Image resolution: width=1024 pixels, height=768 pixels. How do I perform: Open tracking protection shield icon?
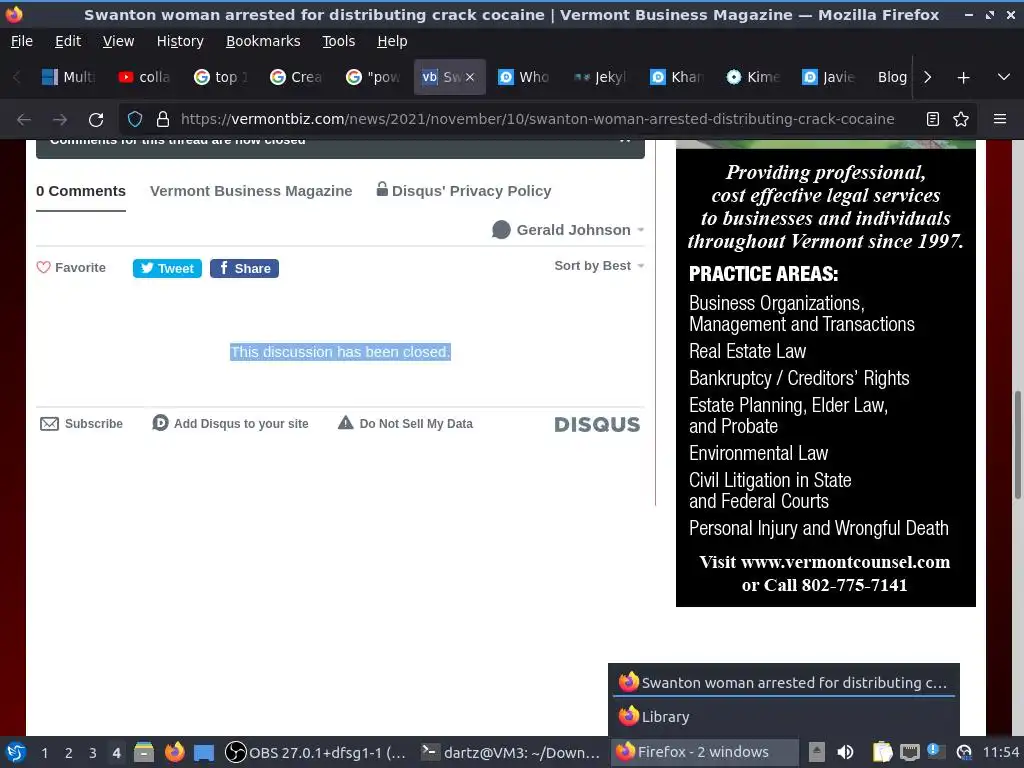(135, 120)
